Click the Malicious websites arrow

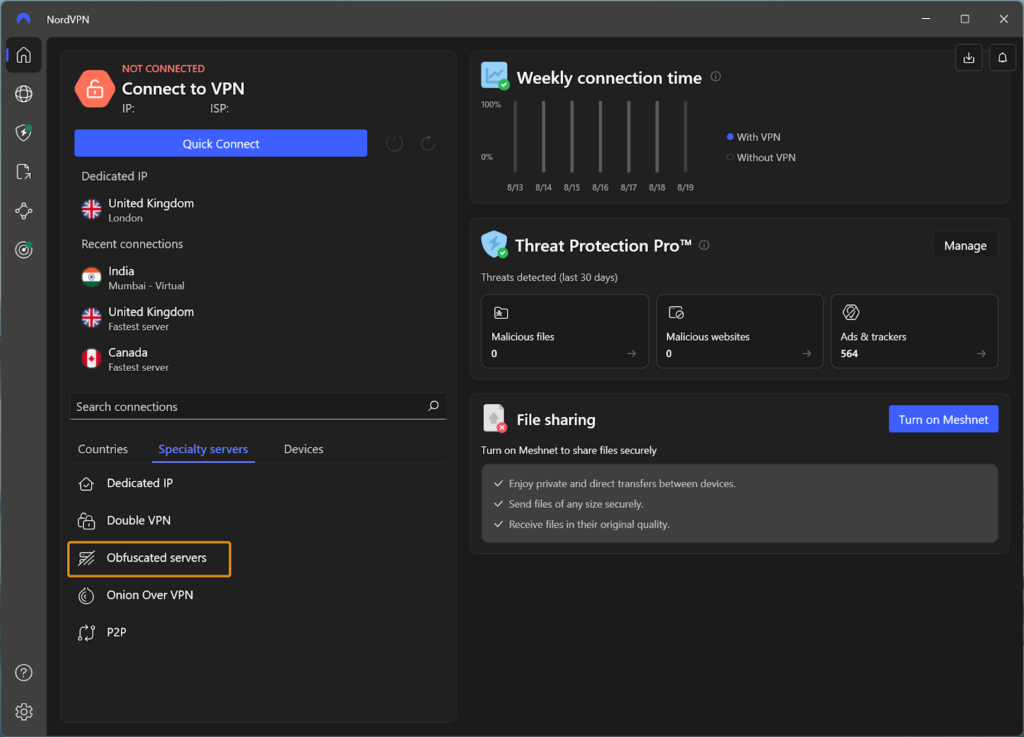click(x=807, y=353)
